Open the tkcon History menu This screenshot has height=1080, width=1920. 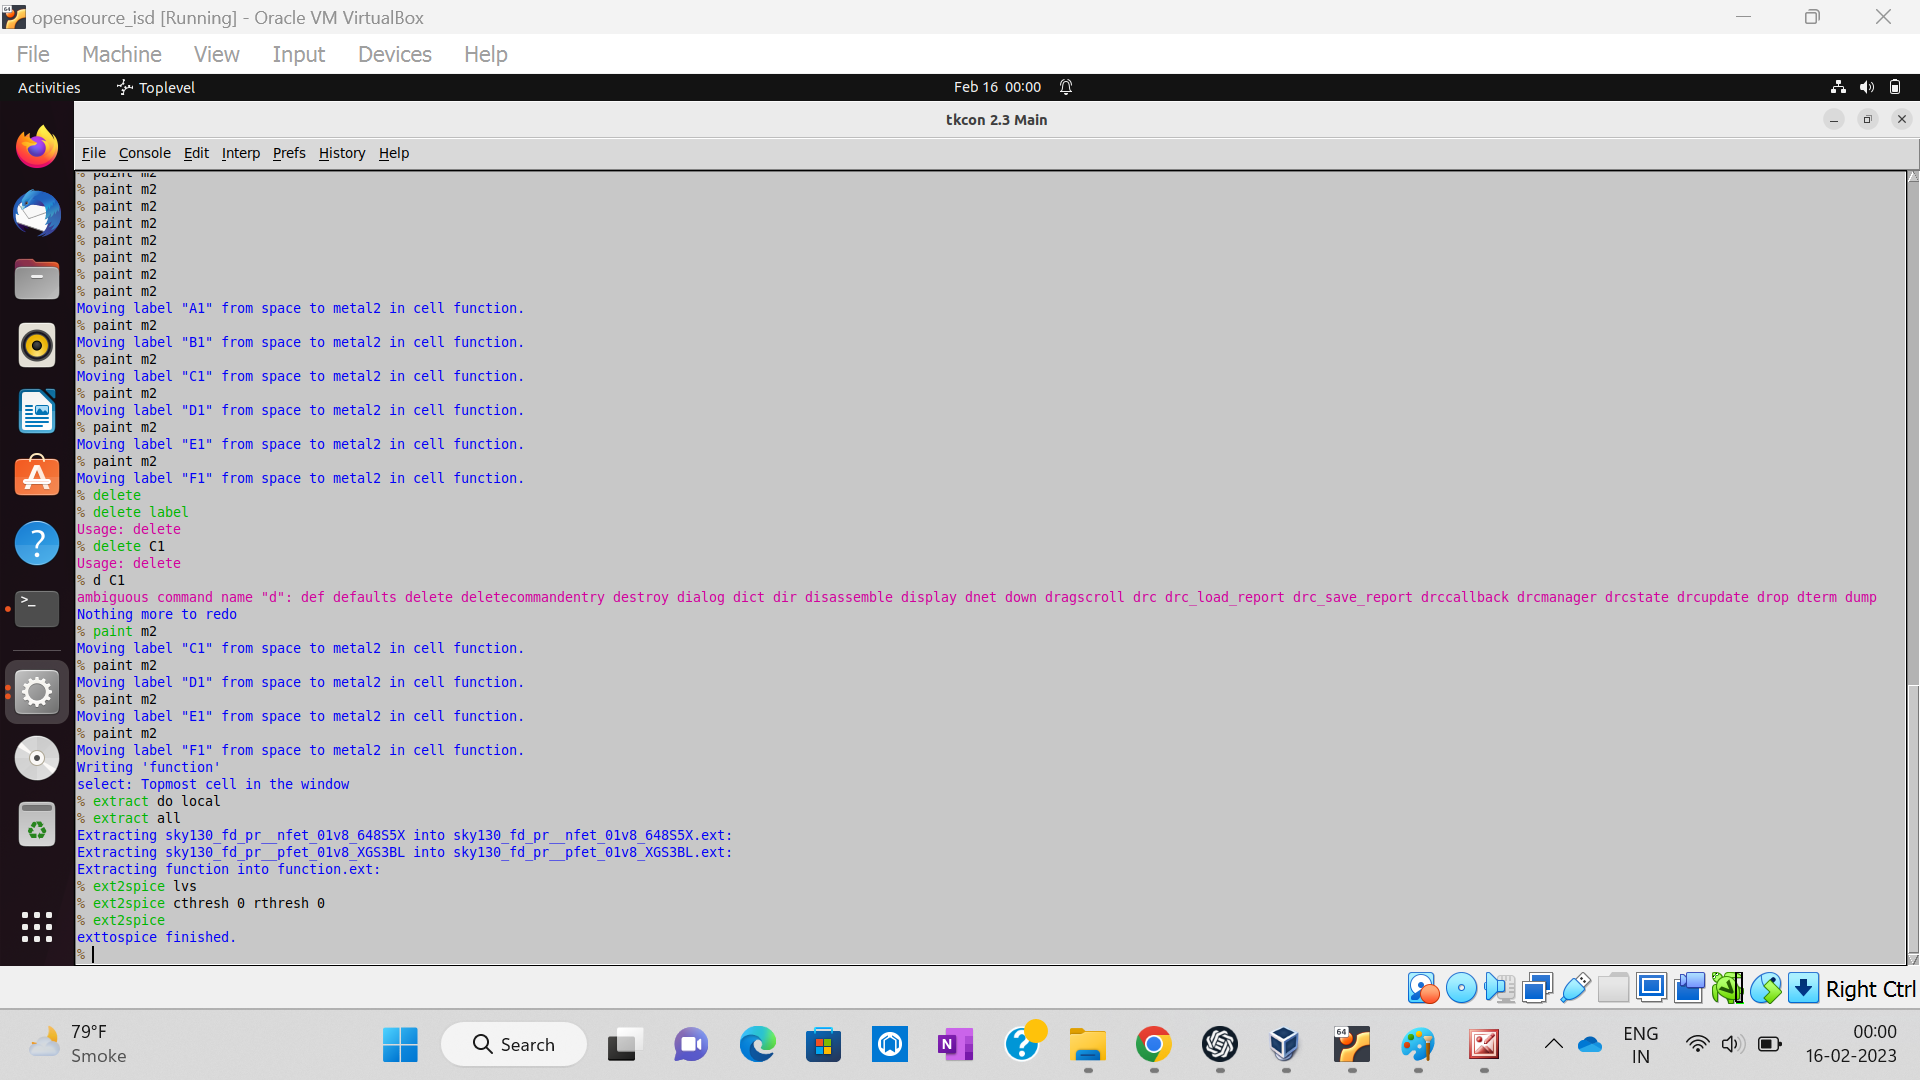pos(341,153)
